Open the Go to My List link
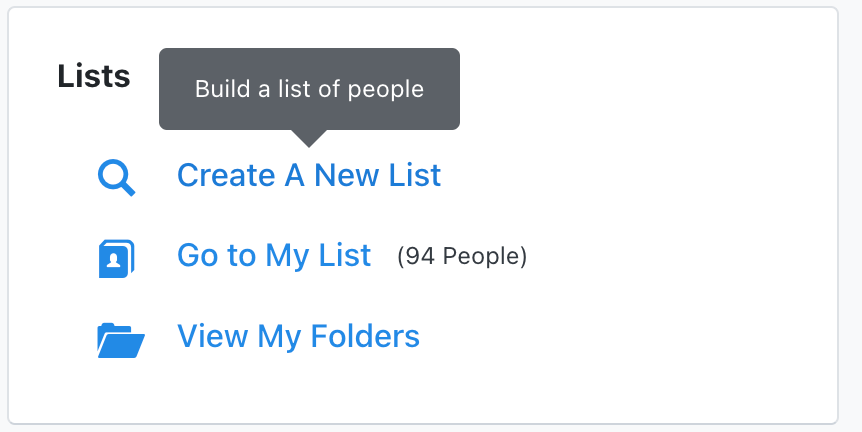This screenshot has width=862, height=432. (274, 256)
